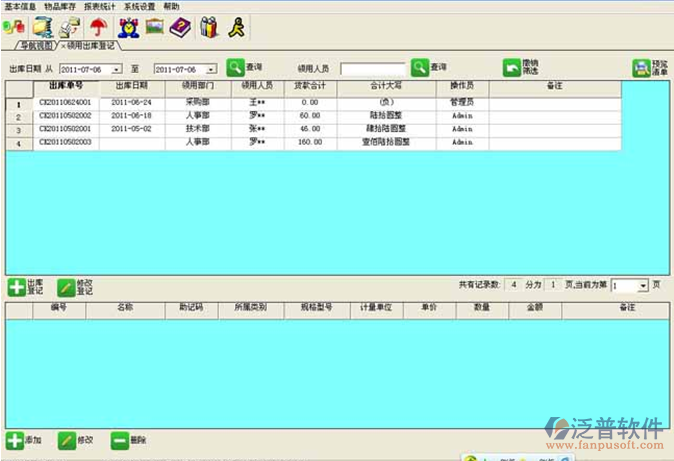Click the green minus 删除 button
This screenshot has width=674, height=461.
click(120, 440)
